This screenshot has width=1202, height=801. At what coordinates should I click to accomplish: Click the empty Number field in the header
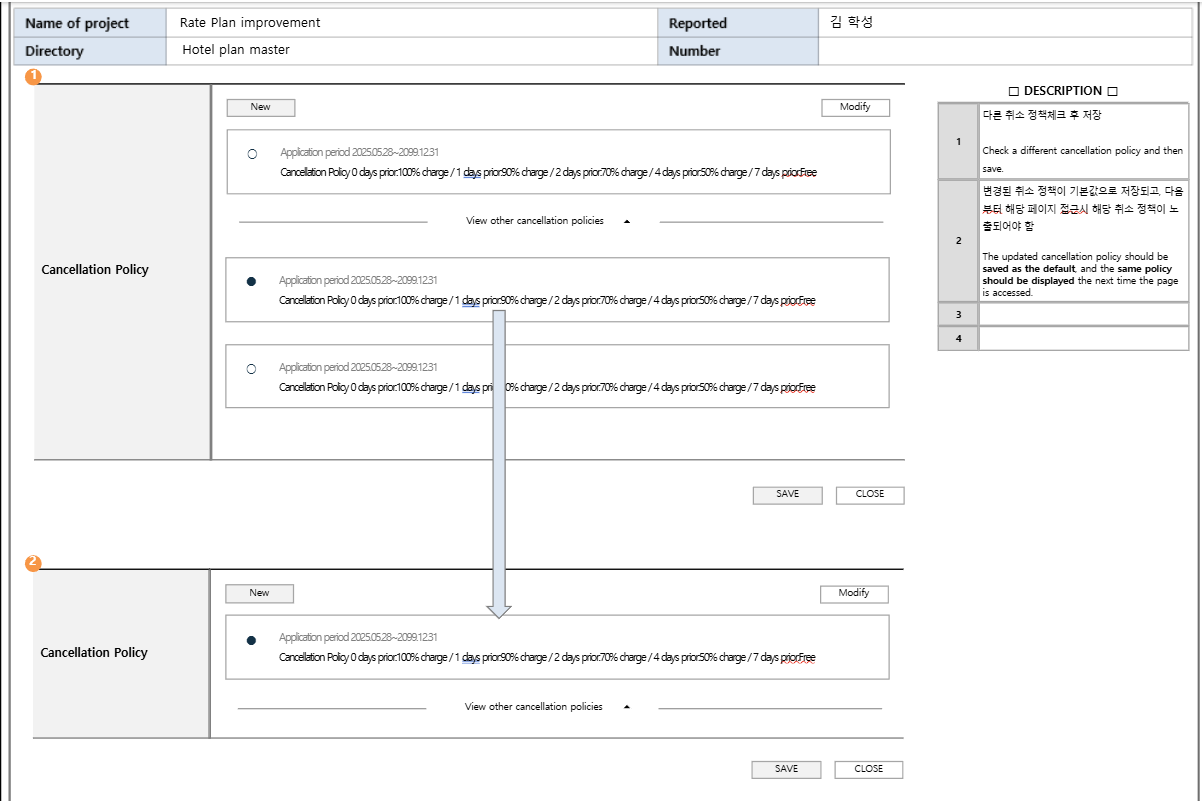click(x=1005, y=51)
